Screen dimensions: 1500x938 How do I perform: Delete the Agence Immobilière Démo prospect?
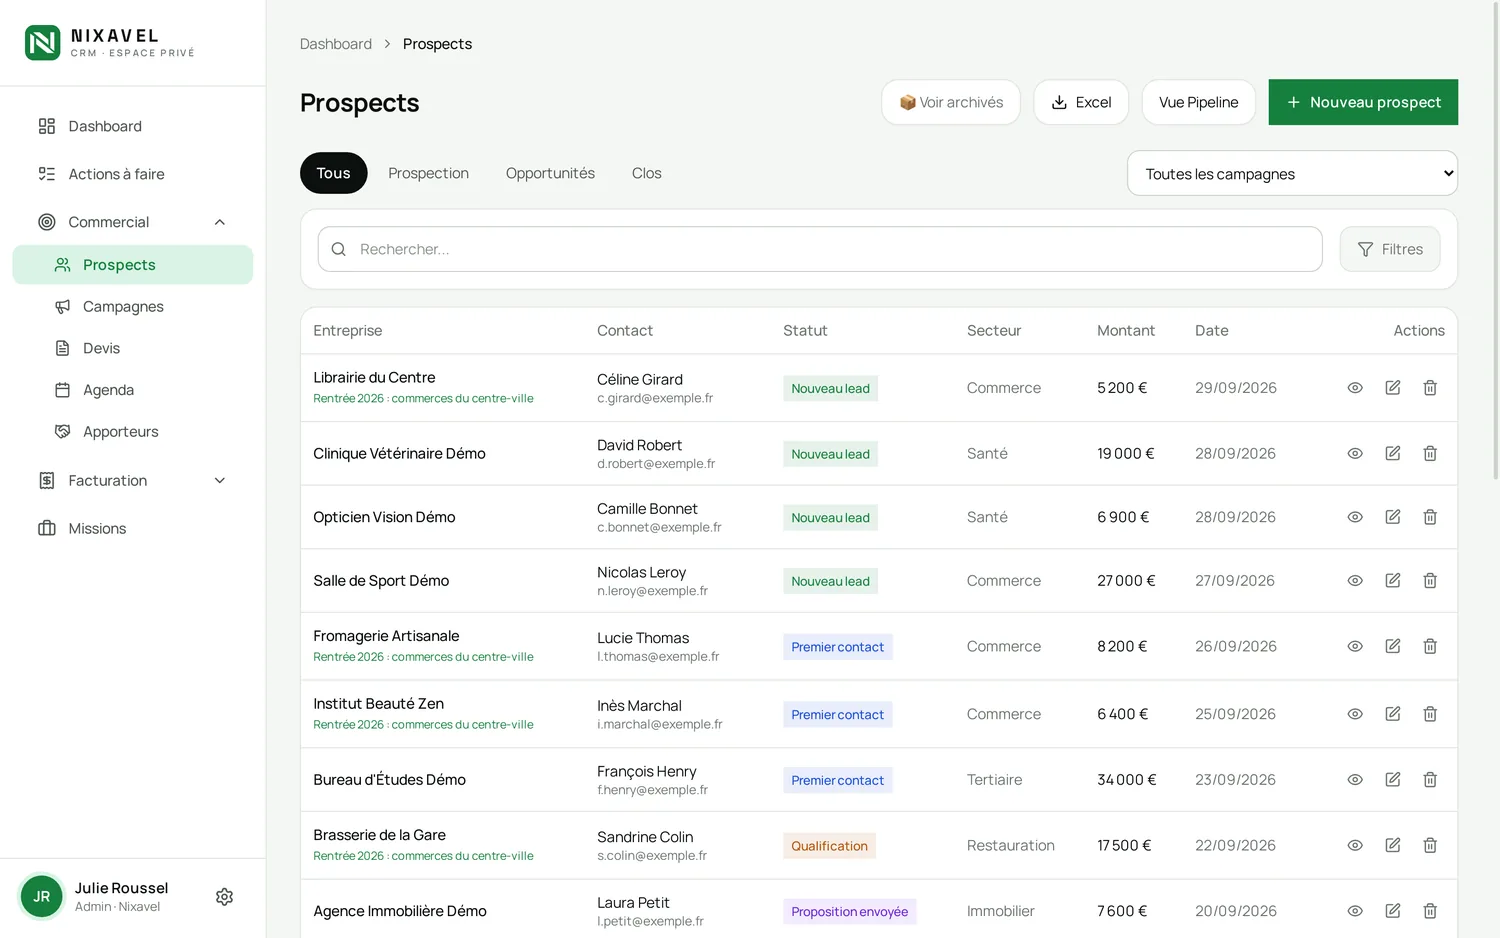[1430, 911]
